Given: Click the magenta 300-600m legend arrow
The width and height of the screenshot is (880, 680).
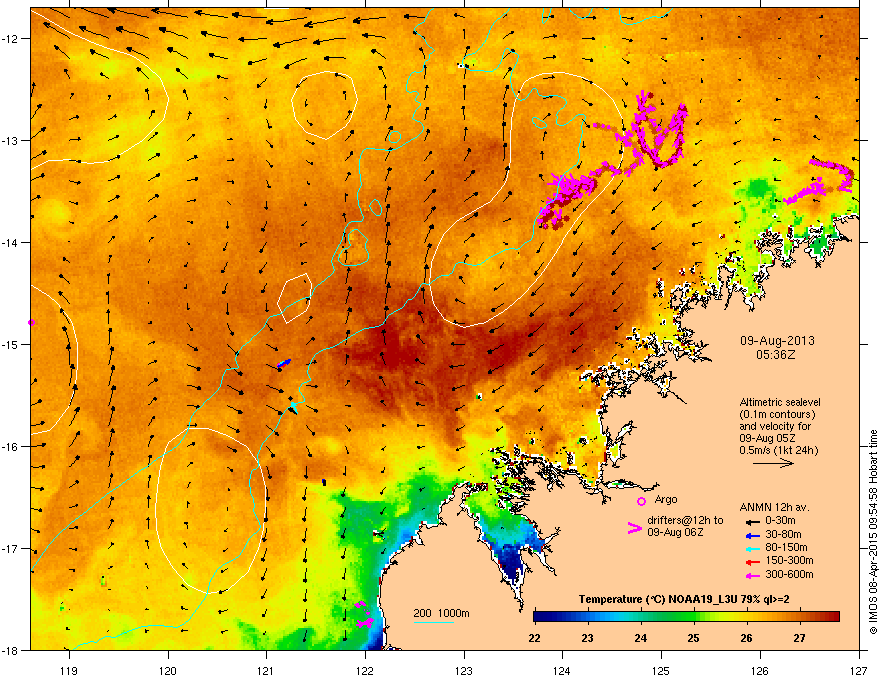Looking at the screenshot, I should click(752, 575).
